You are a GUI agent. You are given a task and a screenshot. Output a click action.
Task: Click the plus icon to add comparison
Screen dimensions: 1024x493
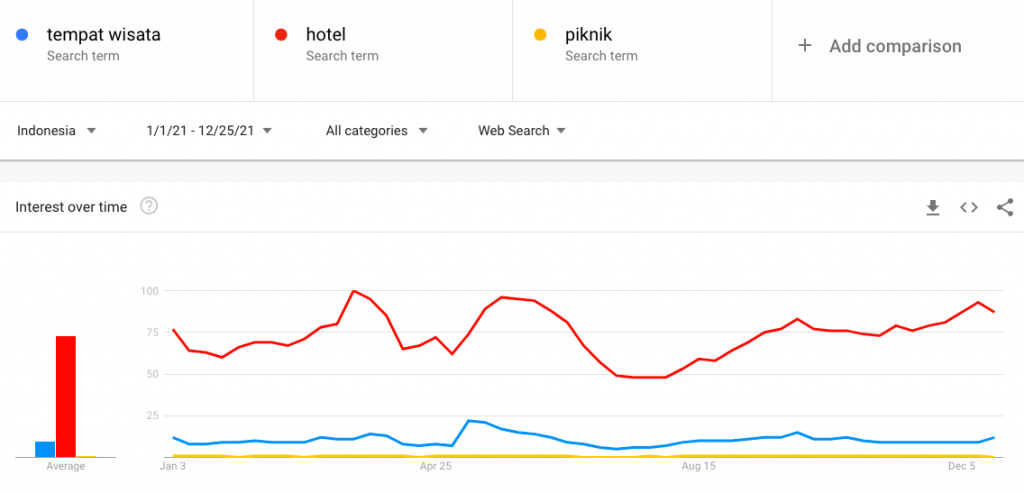[805, 46]
